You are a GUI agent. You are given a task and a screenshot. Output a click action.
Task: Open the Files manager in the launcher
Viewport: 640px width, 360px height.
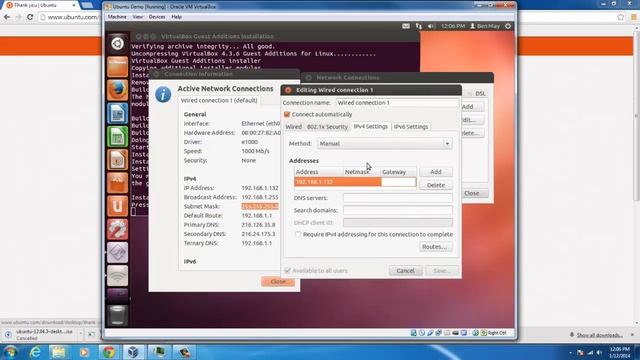click(x=118, y=67)
